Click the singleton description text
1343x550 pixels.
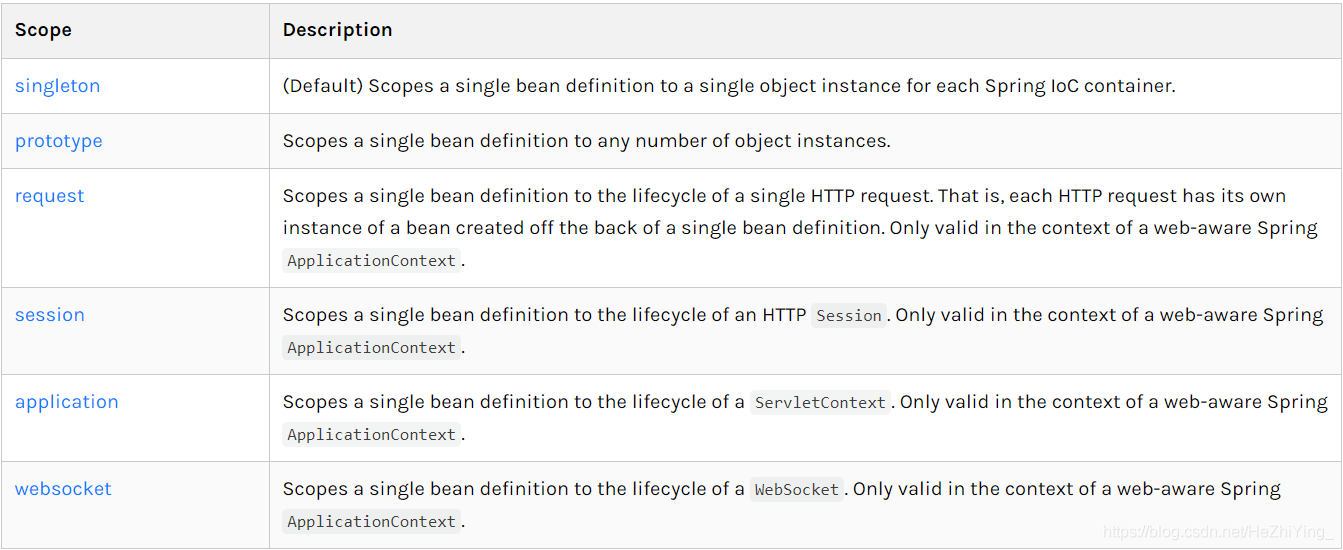(x=729, y=86)
